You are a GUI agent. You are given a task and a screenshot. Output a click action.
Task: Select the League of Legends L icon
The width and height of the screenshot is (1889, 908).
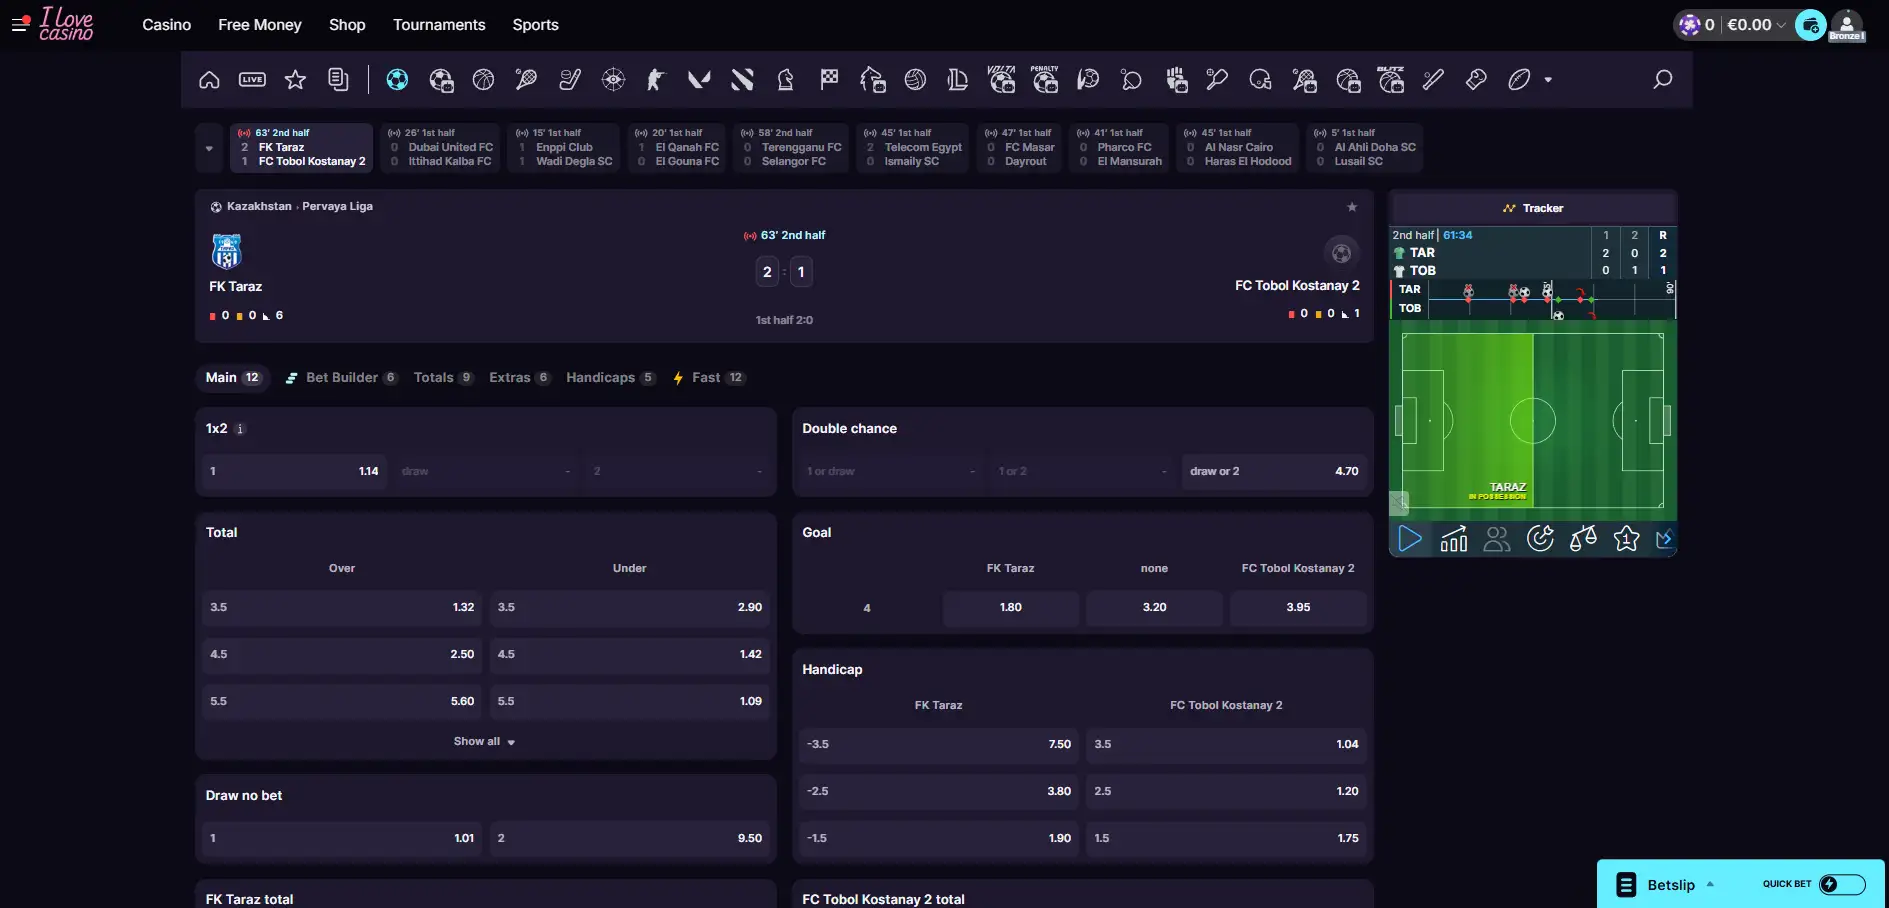958,80
